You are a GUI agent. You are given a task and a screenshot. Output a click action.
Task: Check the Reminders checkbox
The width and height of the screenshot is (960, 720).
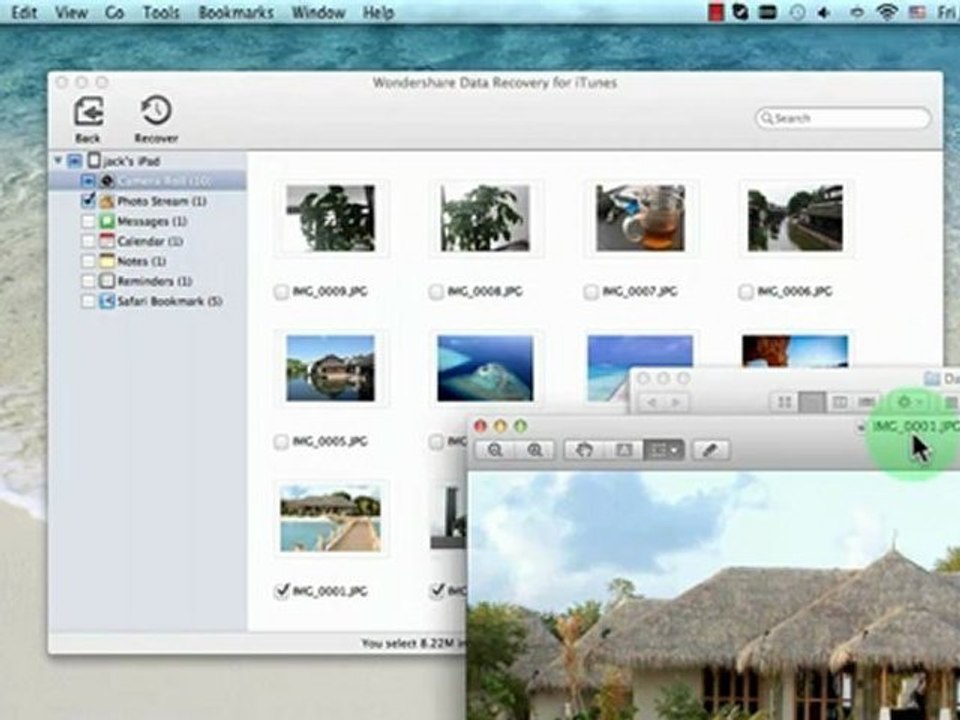pyautogui.click(x=88, y=281)
